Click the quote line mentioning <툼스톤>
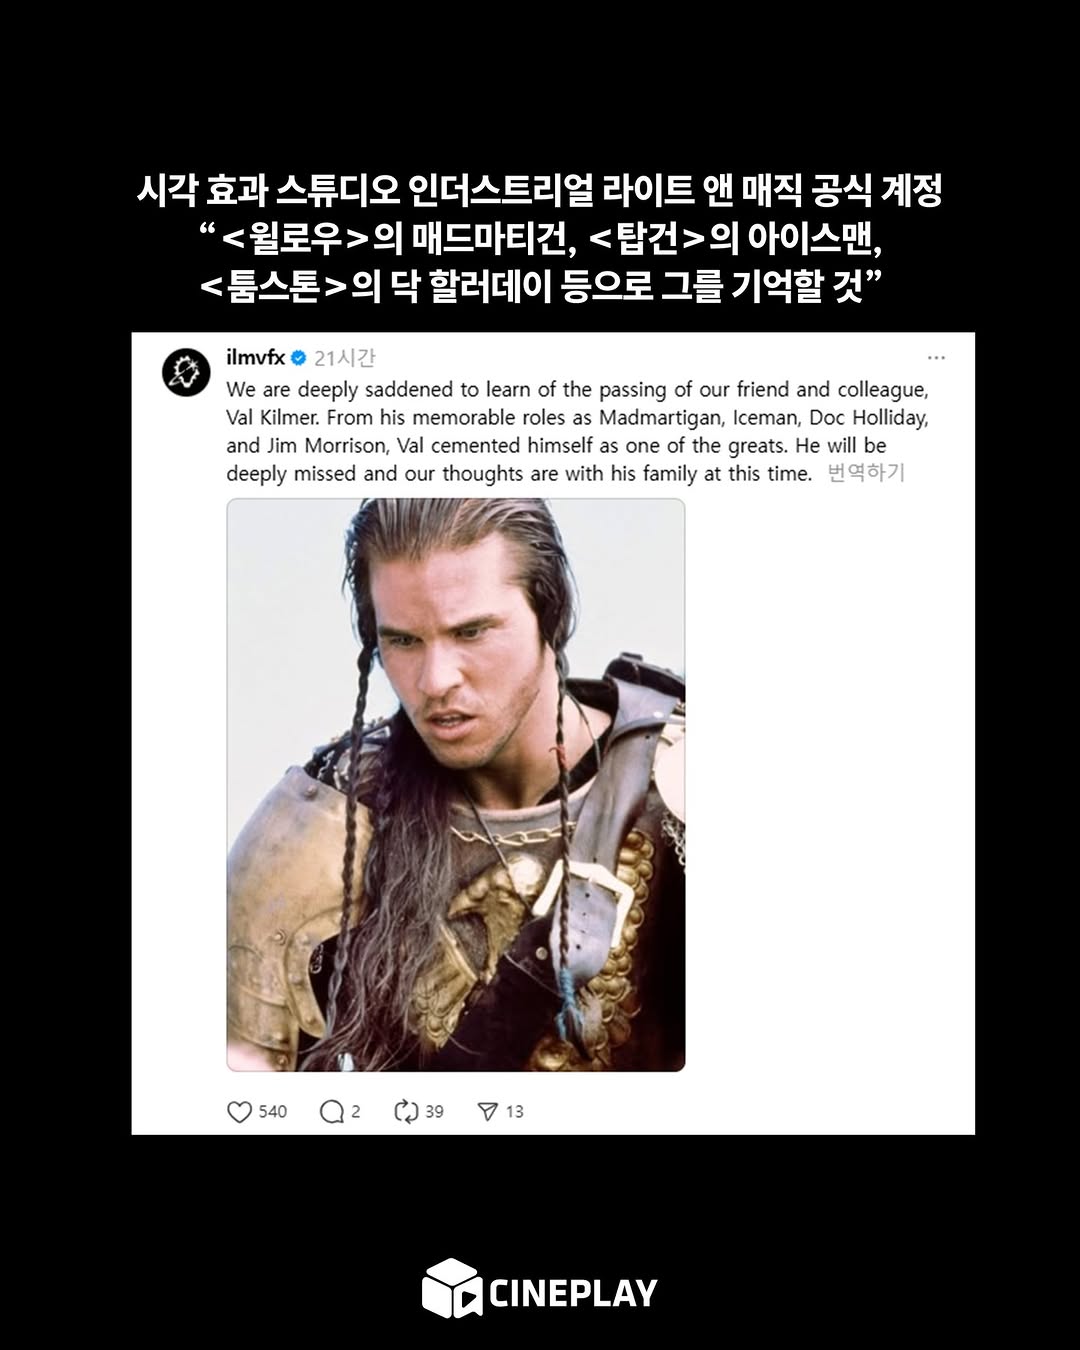 tap(540, 287)
